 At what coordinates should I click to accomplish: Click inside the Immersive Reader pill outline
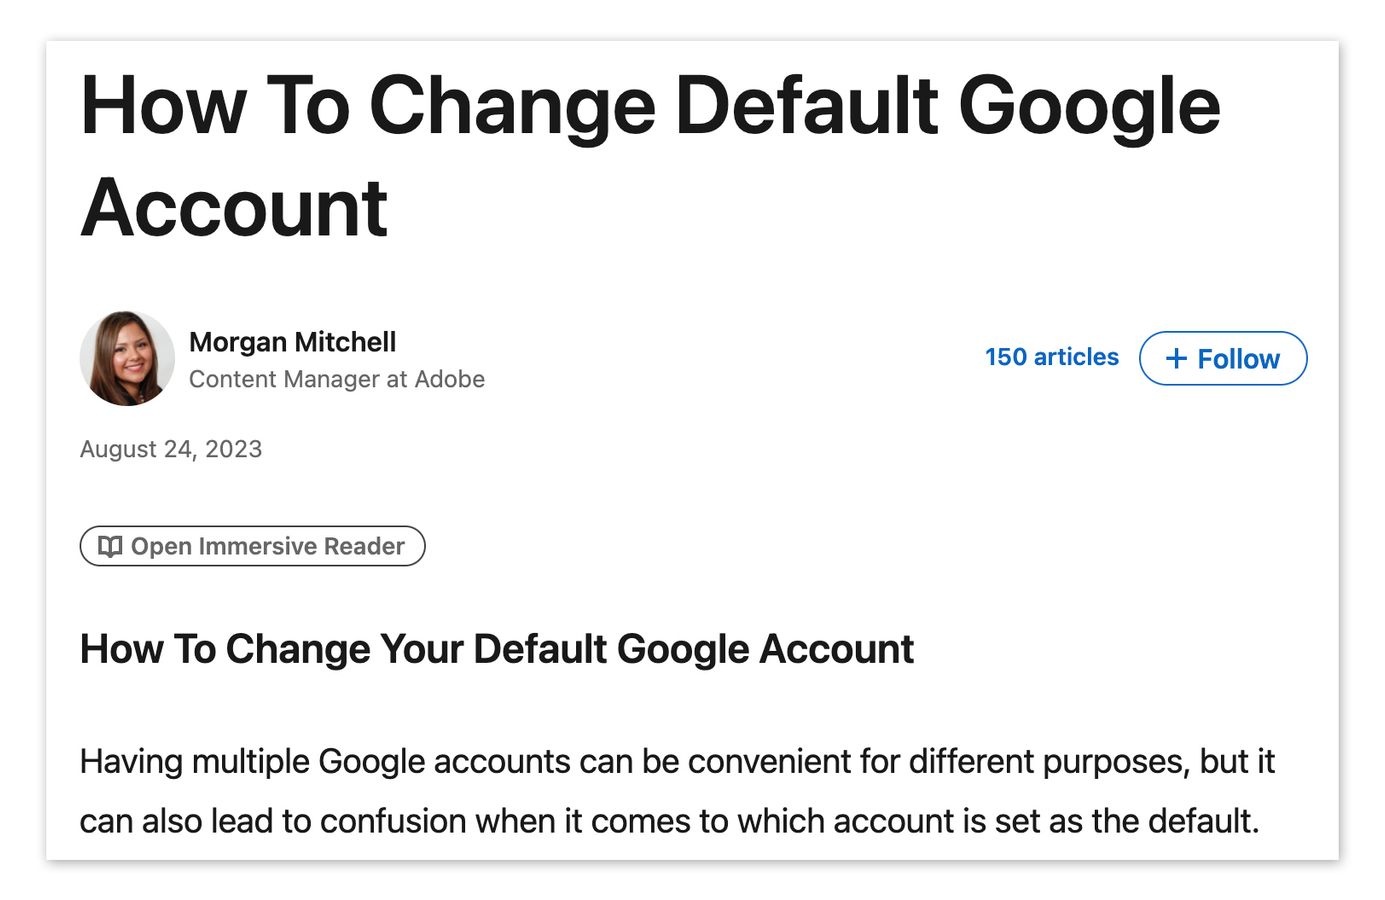[250, 546]
